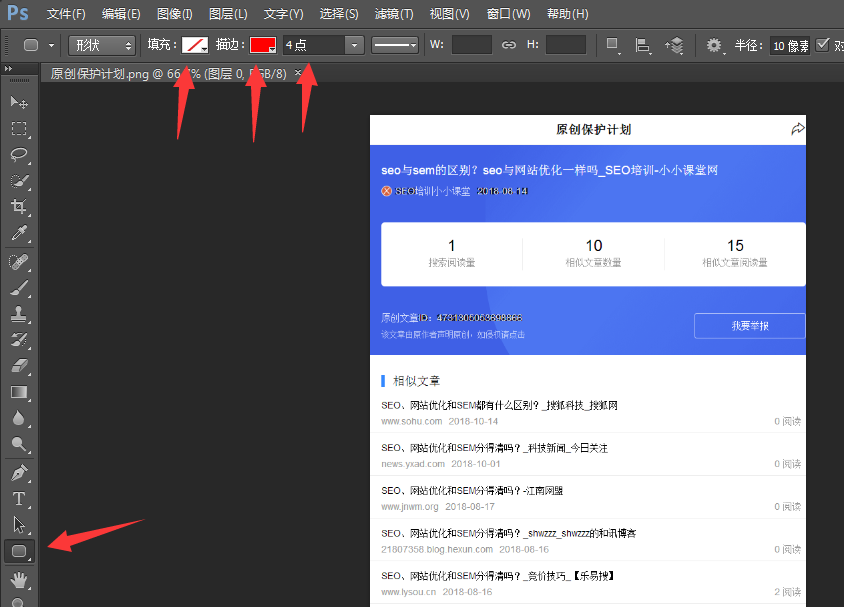Screen dimensions: 844x607
Task: Click the link width and height icon
Action: (x=509, y=45)
